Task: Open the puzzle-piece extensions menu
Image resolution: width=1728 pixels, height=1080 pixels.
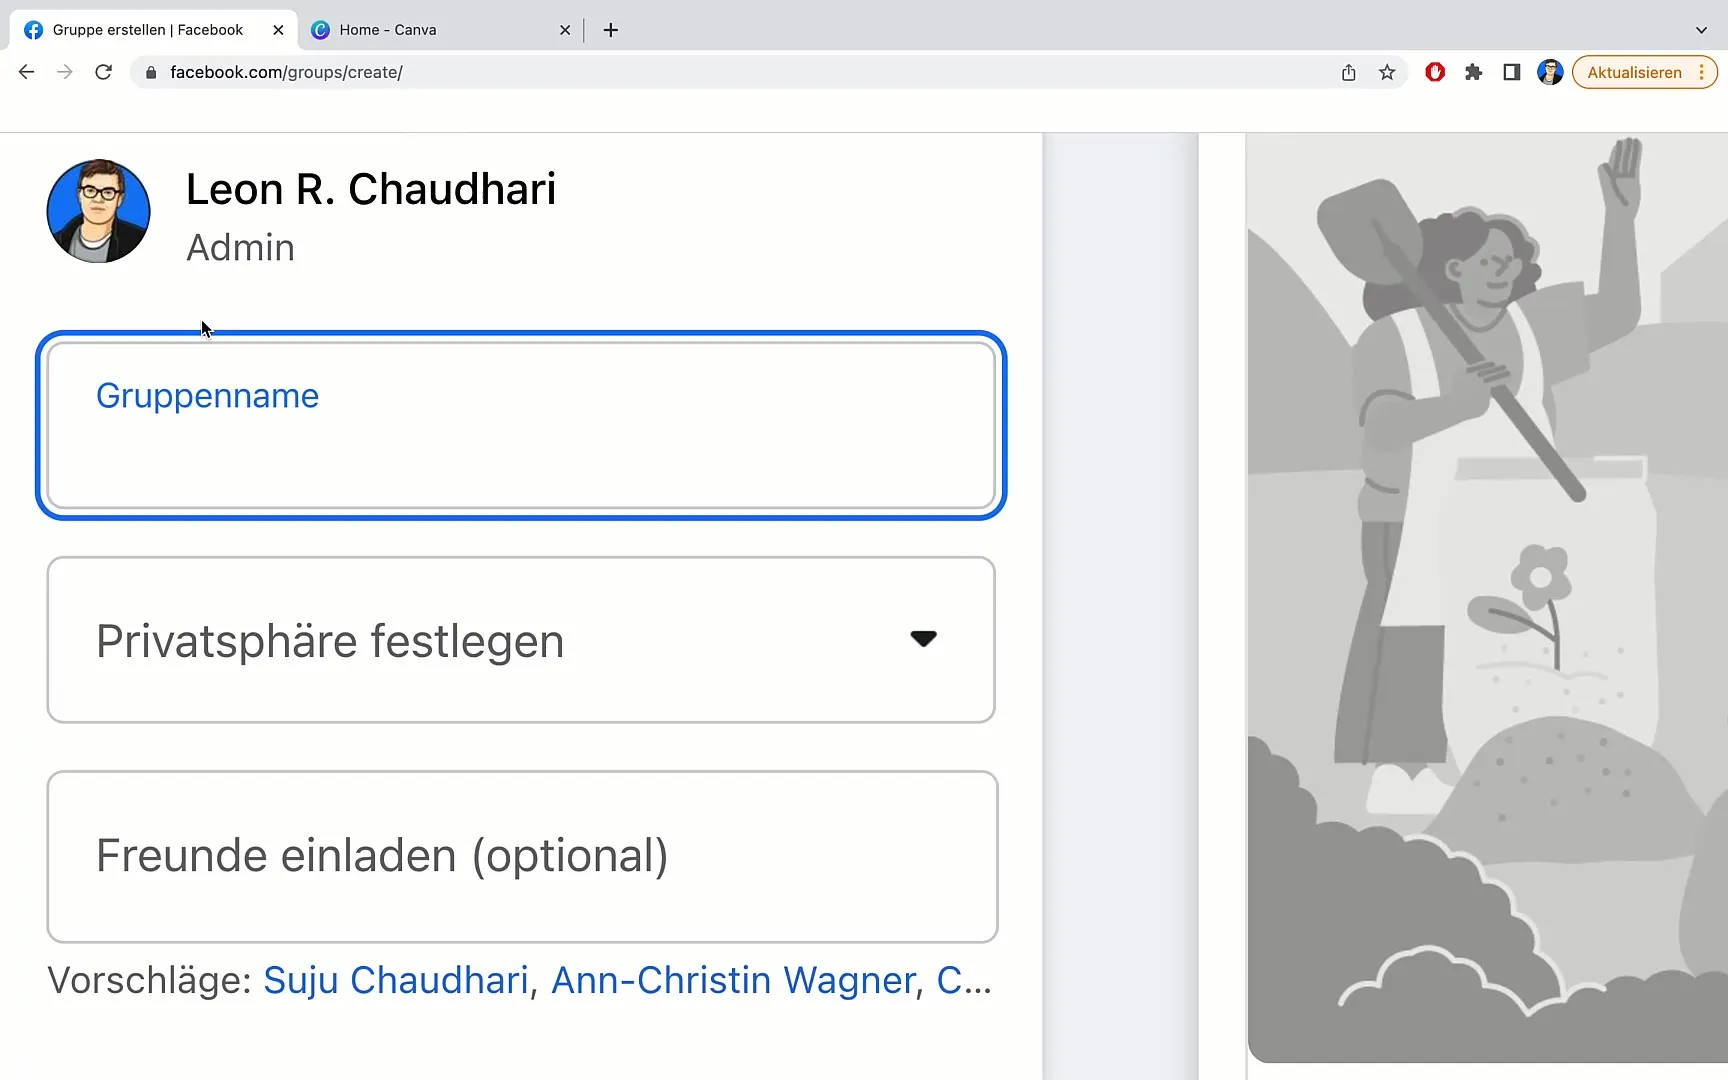Action: [1473, 72]
